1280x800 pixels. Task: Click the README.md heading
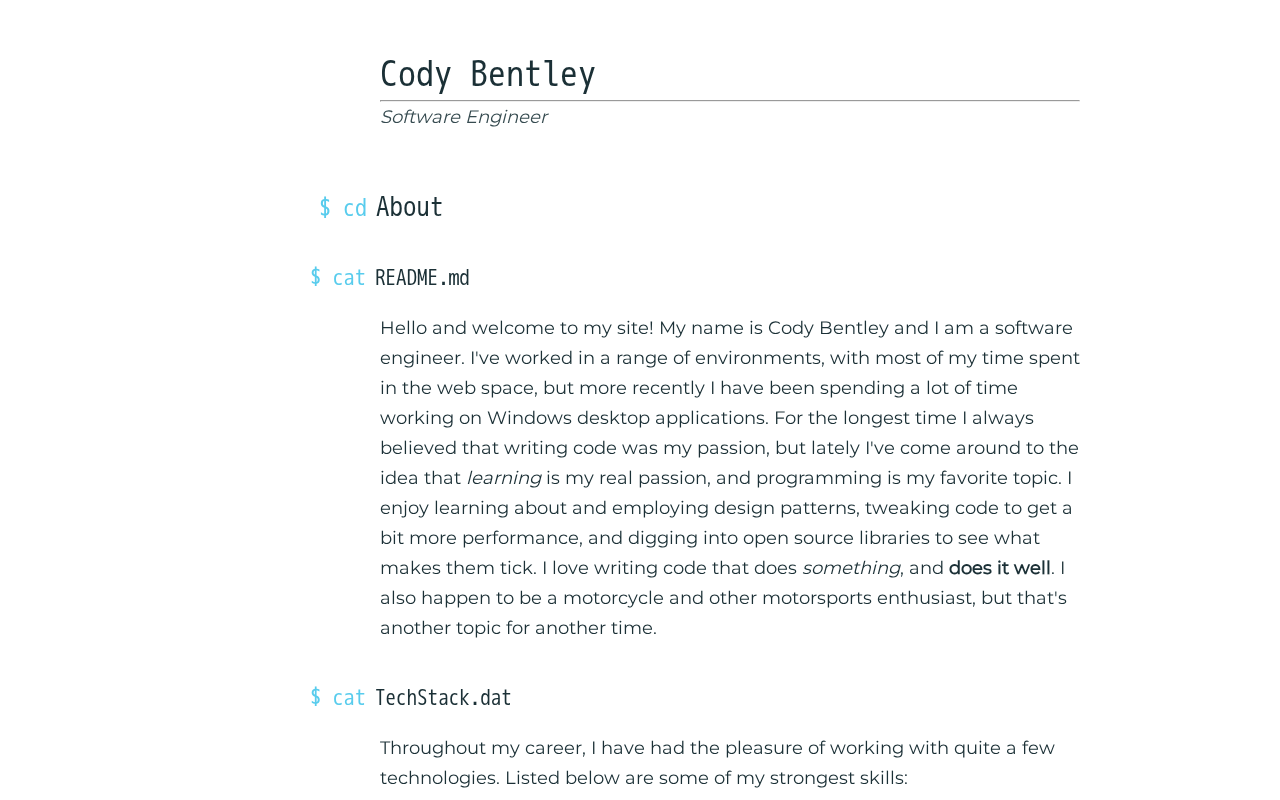pyautogui.click(x=422, y=278)
